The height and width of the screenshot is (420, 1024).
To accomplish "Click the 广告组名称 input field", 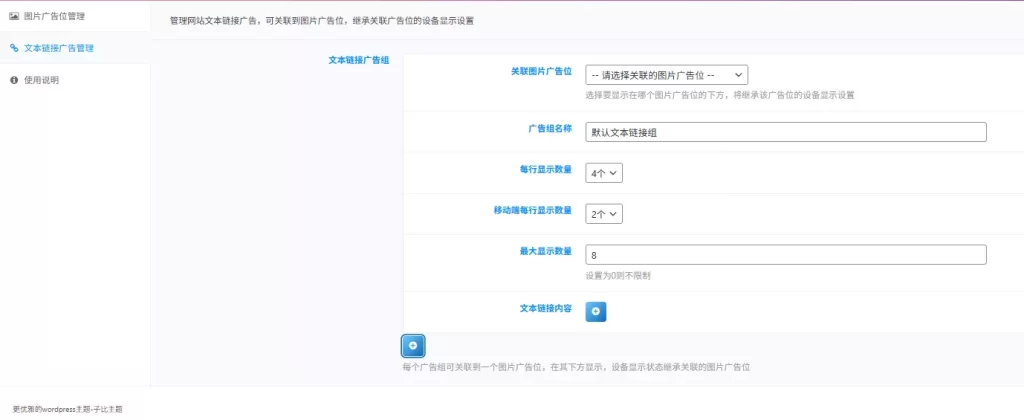I will tap(786, 132).
